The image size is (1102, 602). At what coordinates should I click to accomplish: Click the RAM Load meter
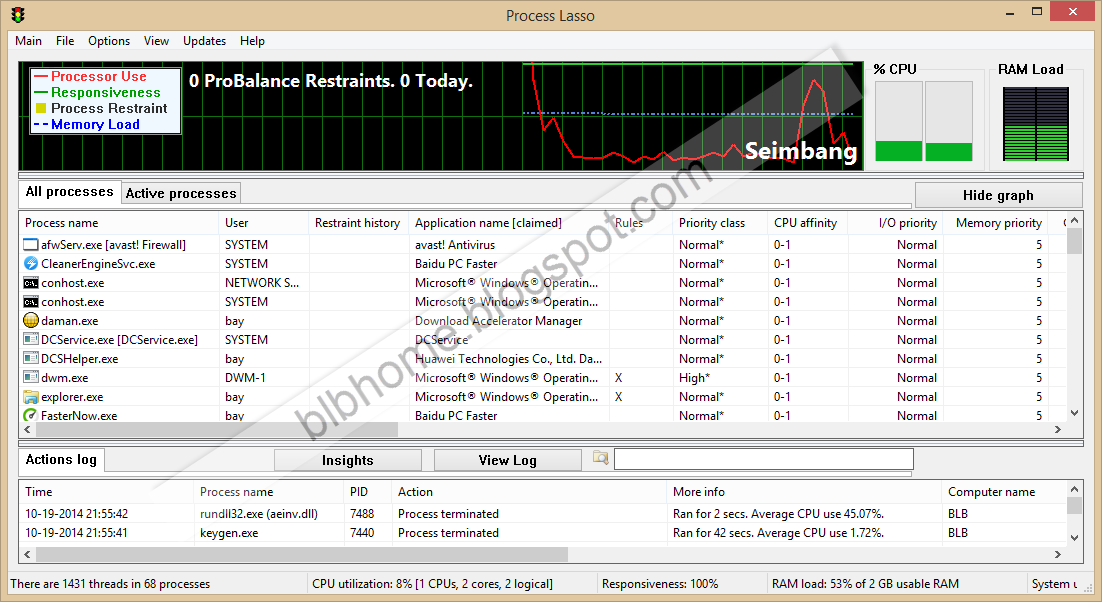pos(1035,124)
